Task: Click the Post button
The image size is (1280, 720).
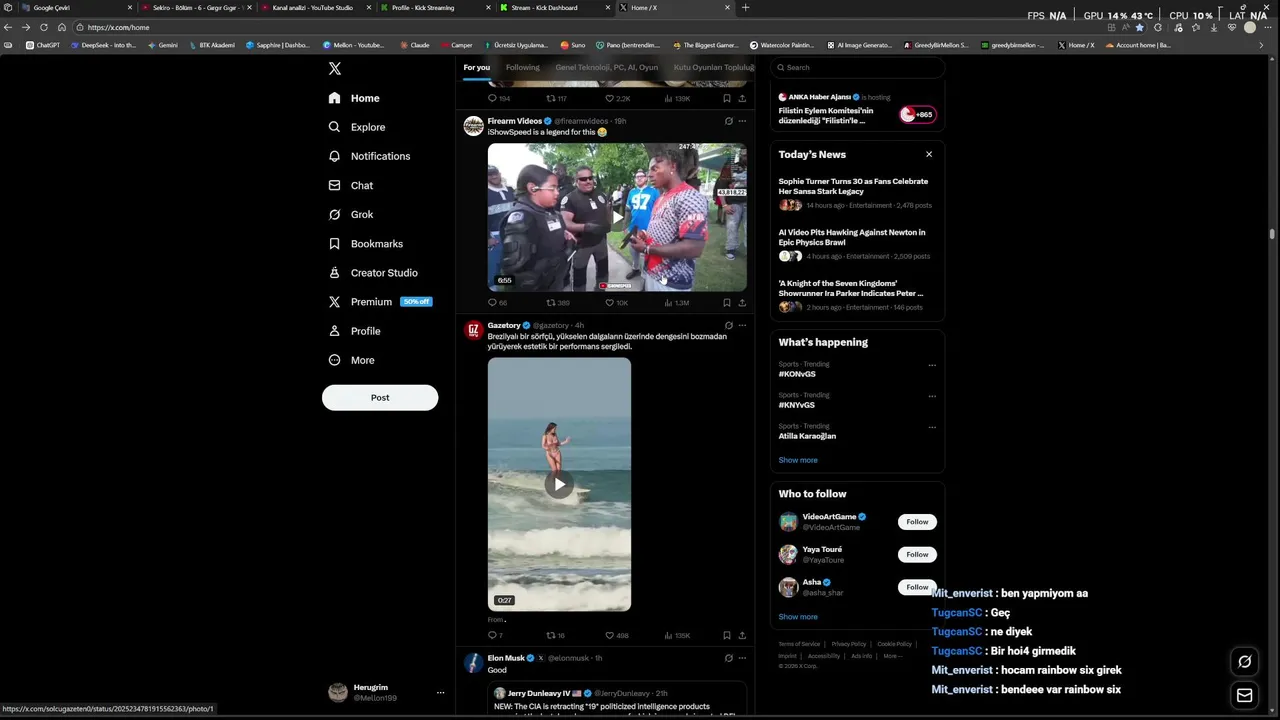Action: tap(380, 397)
